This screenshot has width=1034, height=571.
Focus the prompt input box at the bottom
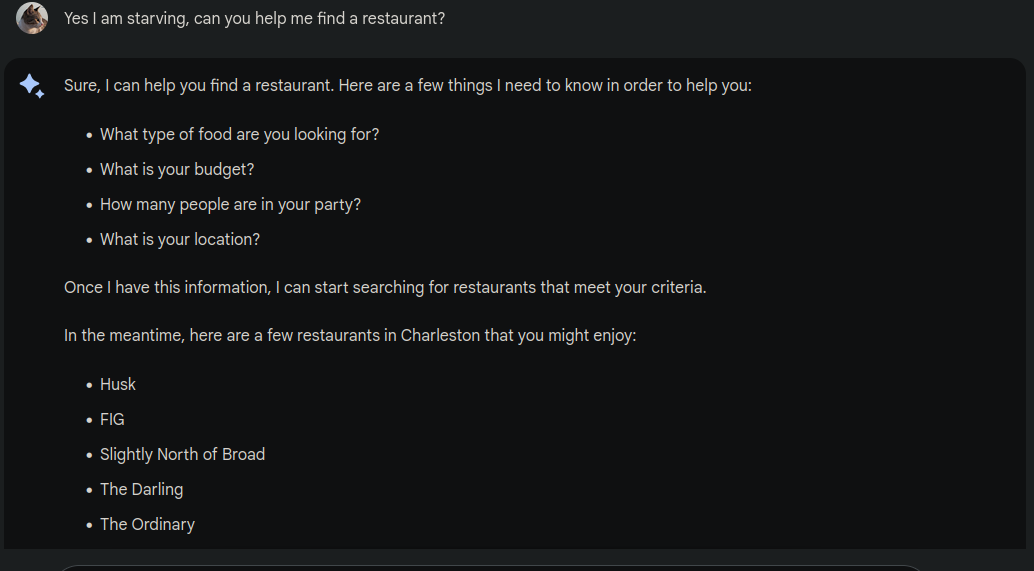pyautogui.click(x=490, y=566)
